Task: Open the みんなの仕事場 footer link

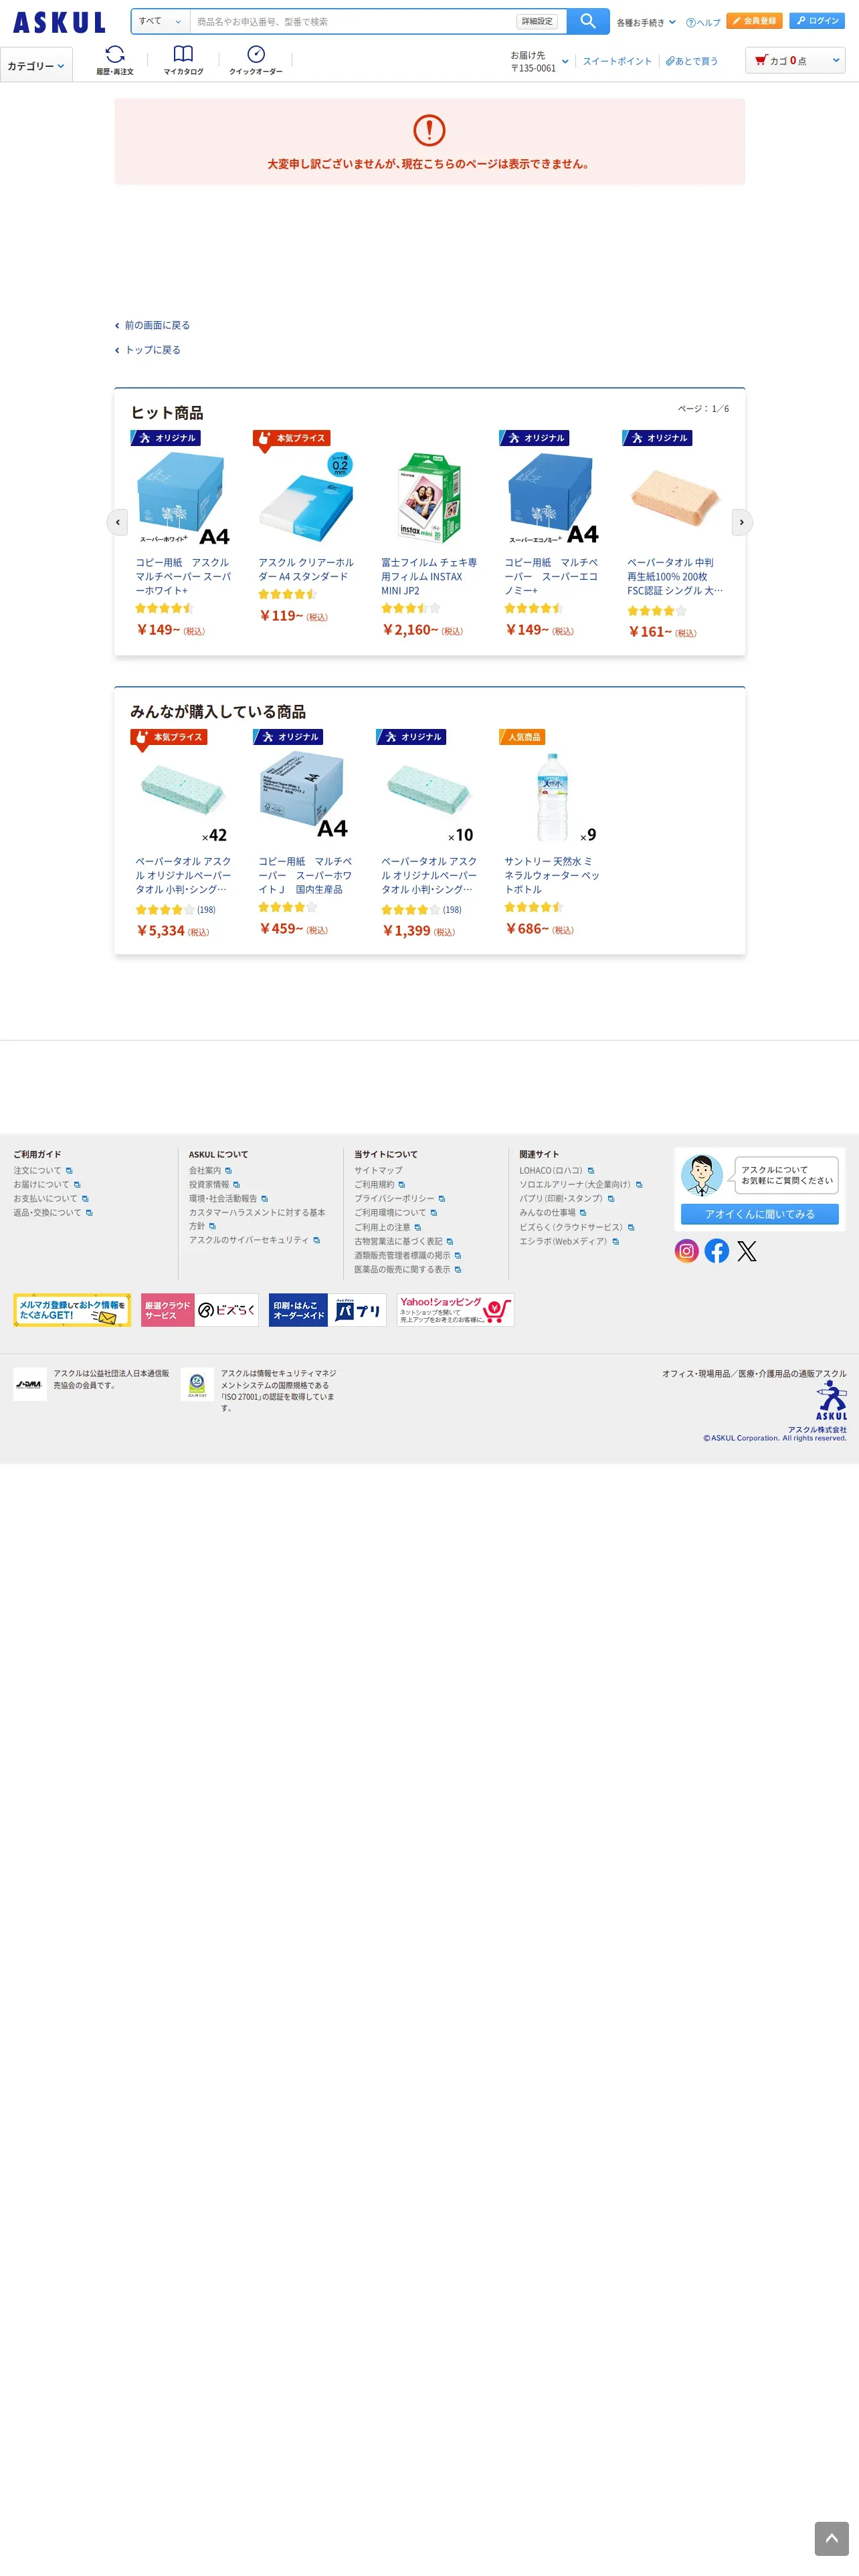Action: [x=547, y=1213]
